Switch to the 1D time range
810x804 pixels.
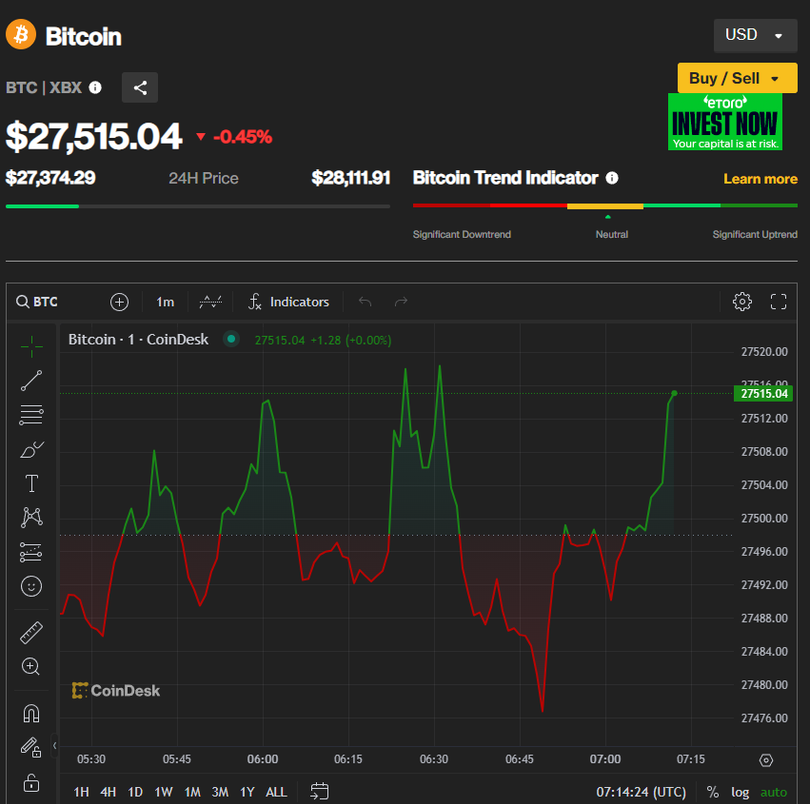pyautogui.click(x=135, y=792)
